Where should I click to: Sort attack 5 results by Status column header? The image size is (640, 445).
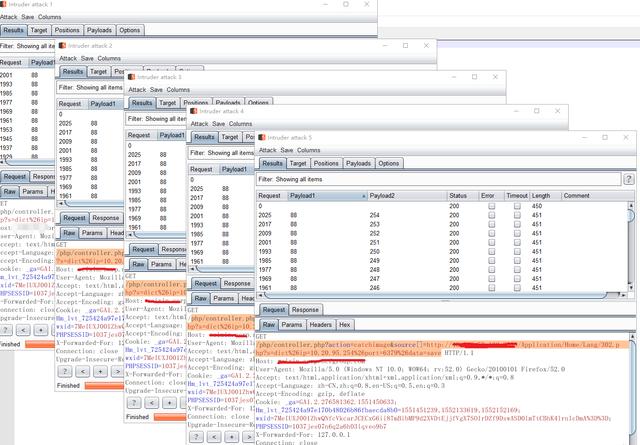pos(462,196)
